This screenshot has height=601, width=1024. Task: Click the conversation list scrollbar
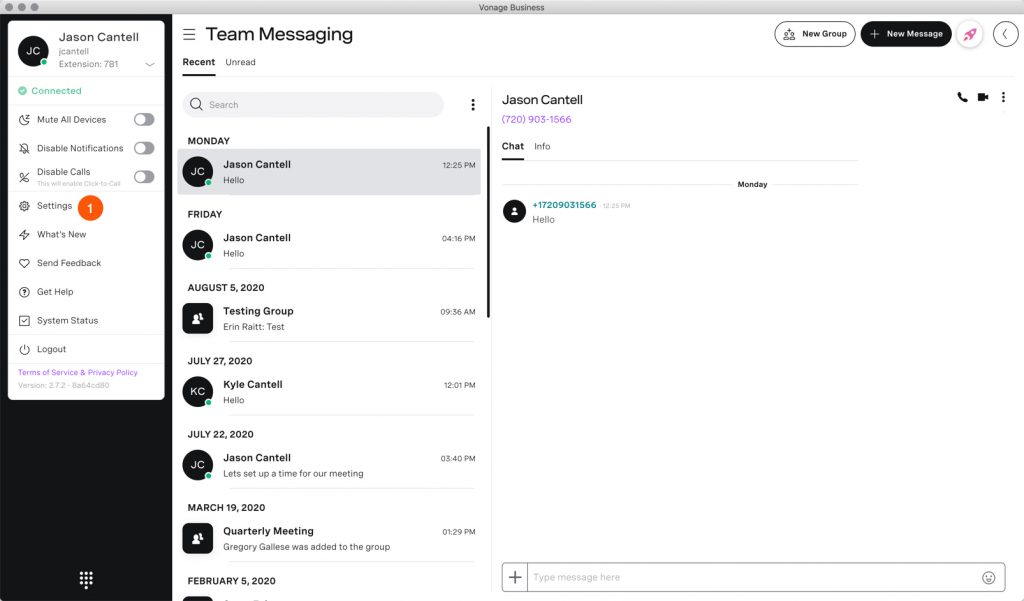(x=488, y=220)
